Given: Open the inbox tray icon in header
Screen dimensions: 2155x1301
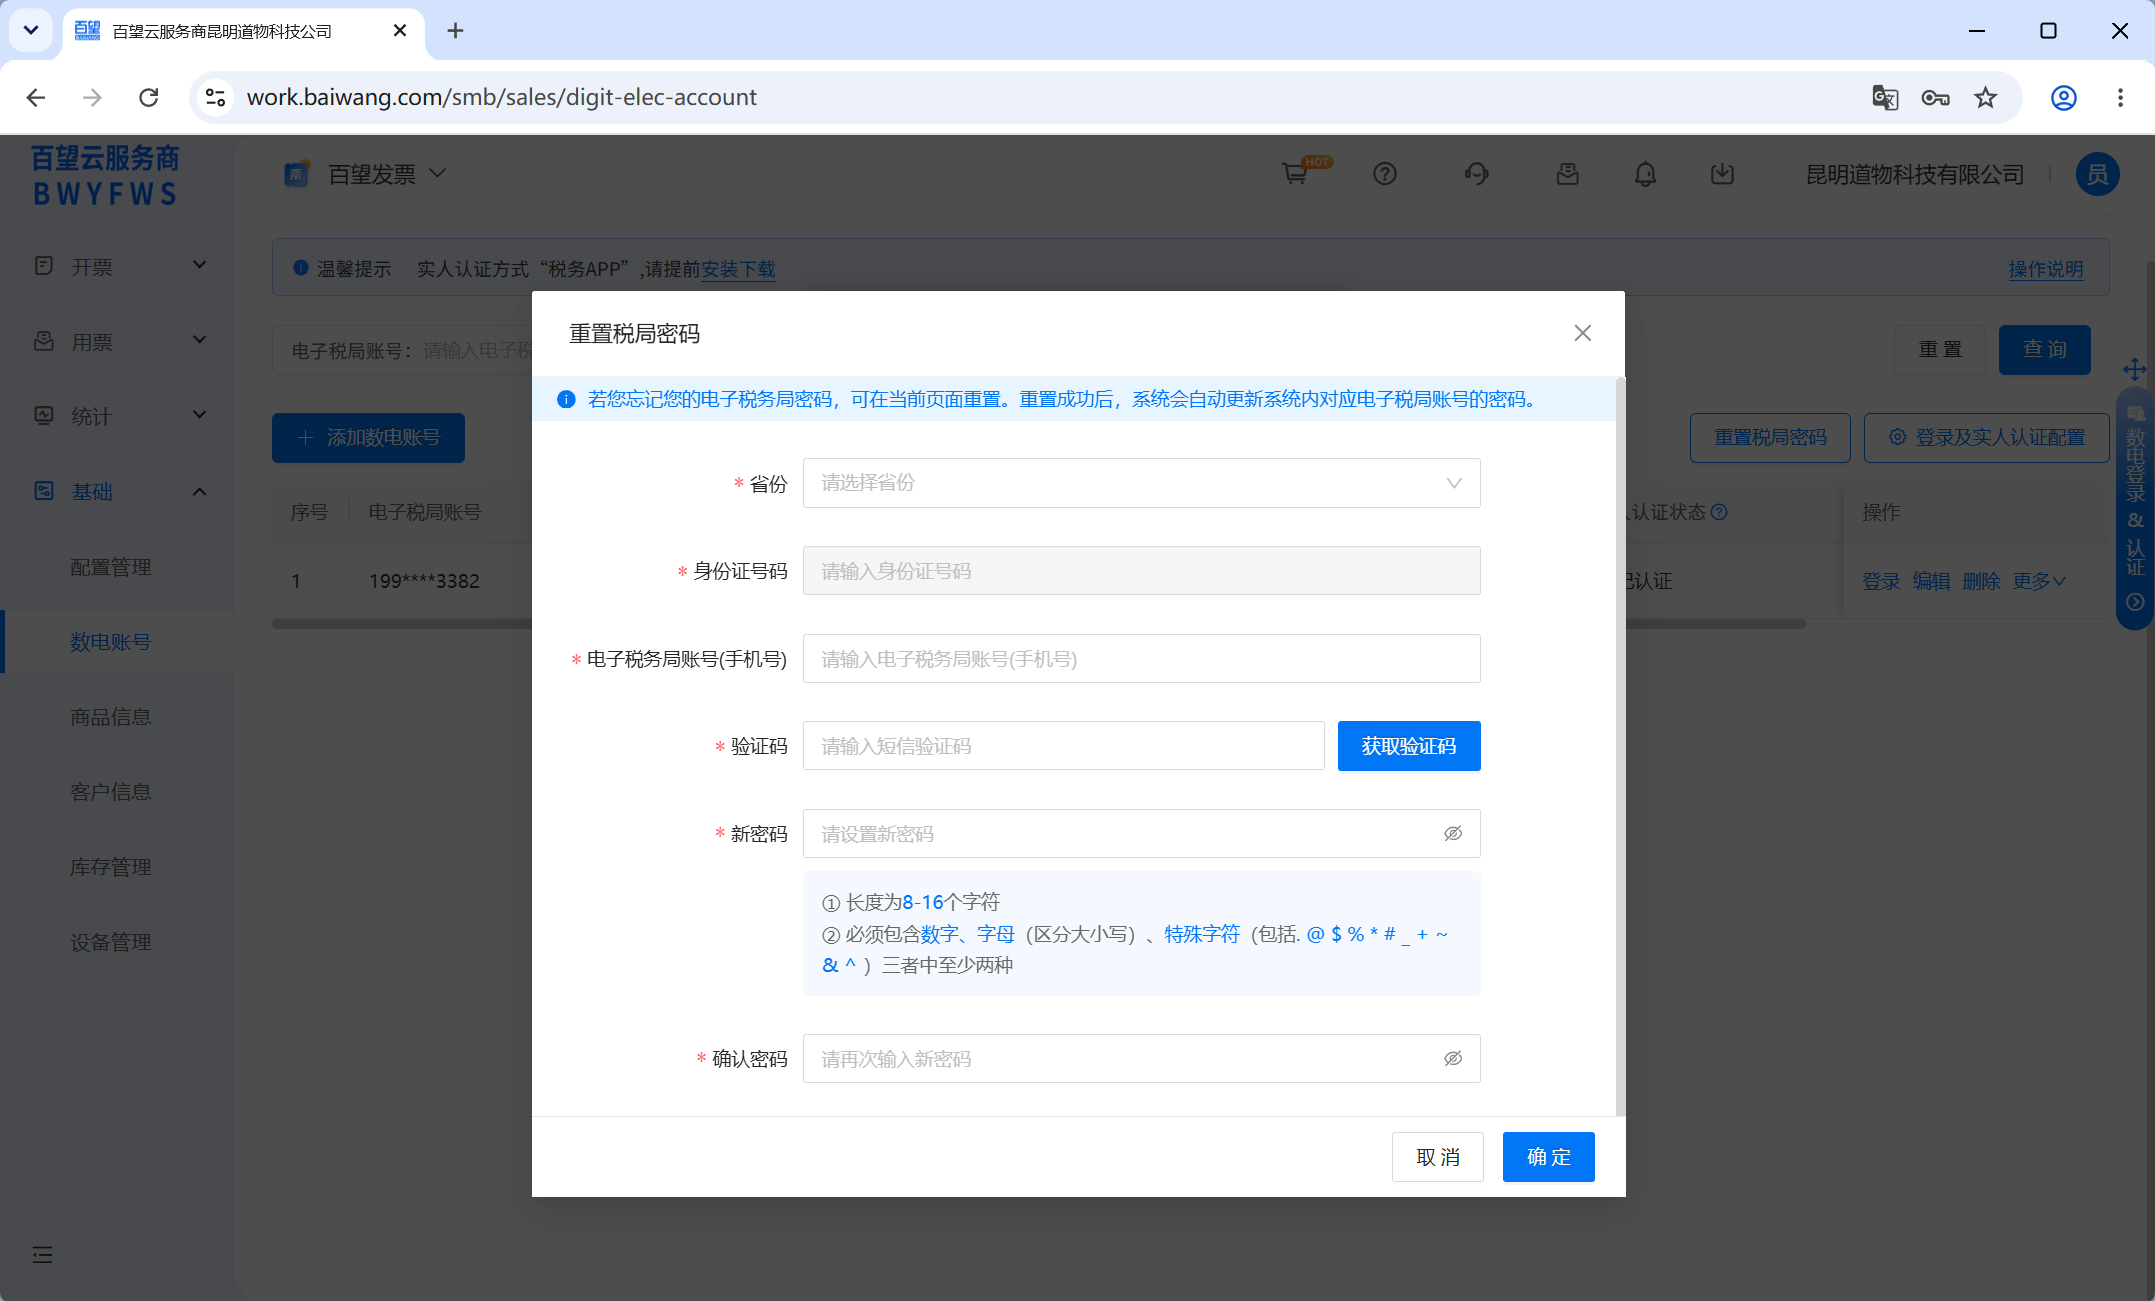Looking at the screenshot, I should (x=1567, y=174).
